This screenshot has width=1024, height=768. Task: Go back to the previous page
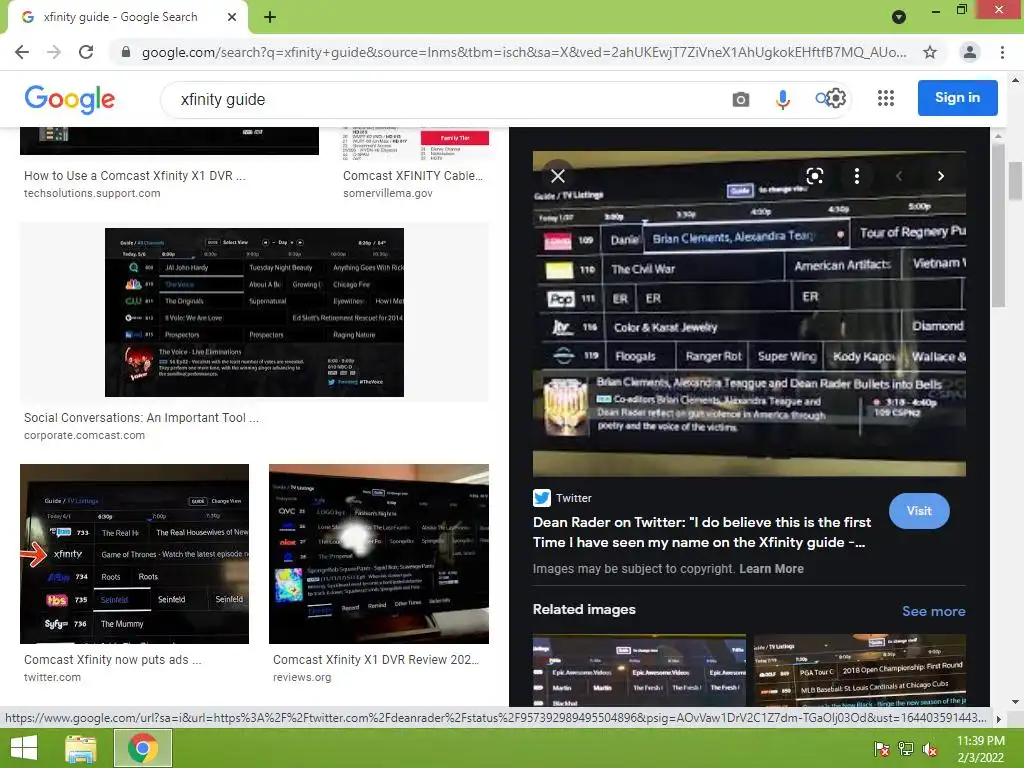click(22, 52)
